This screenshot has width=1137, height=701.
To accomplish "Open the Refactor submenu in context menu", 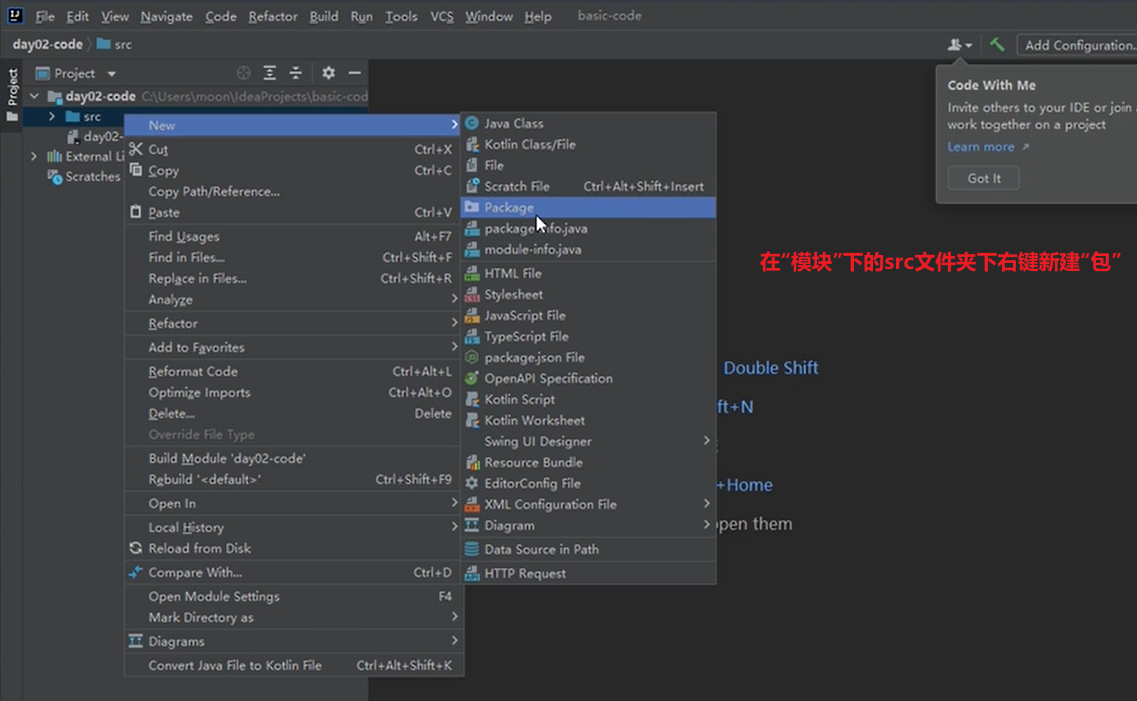I will click(x=294, y=323).
